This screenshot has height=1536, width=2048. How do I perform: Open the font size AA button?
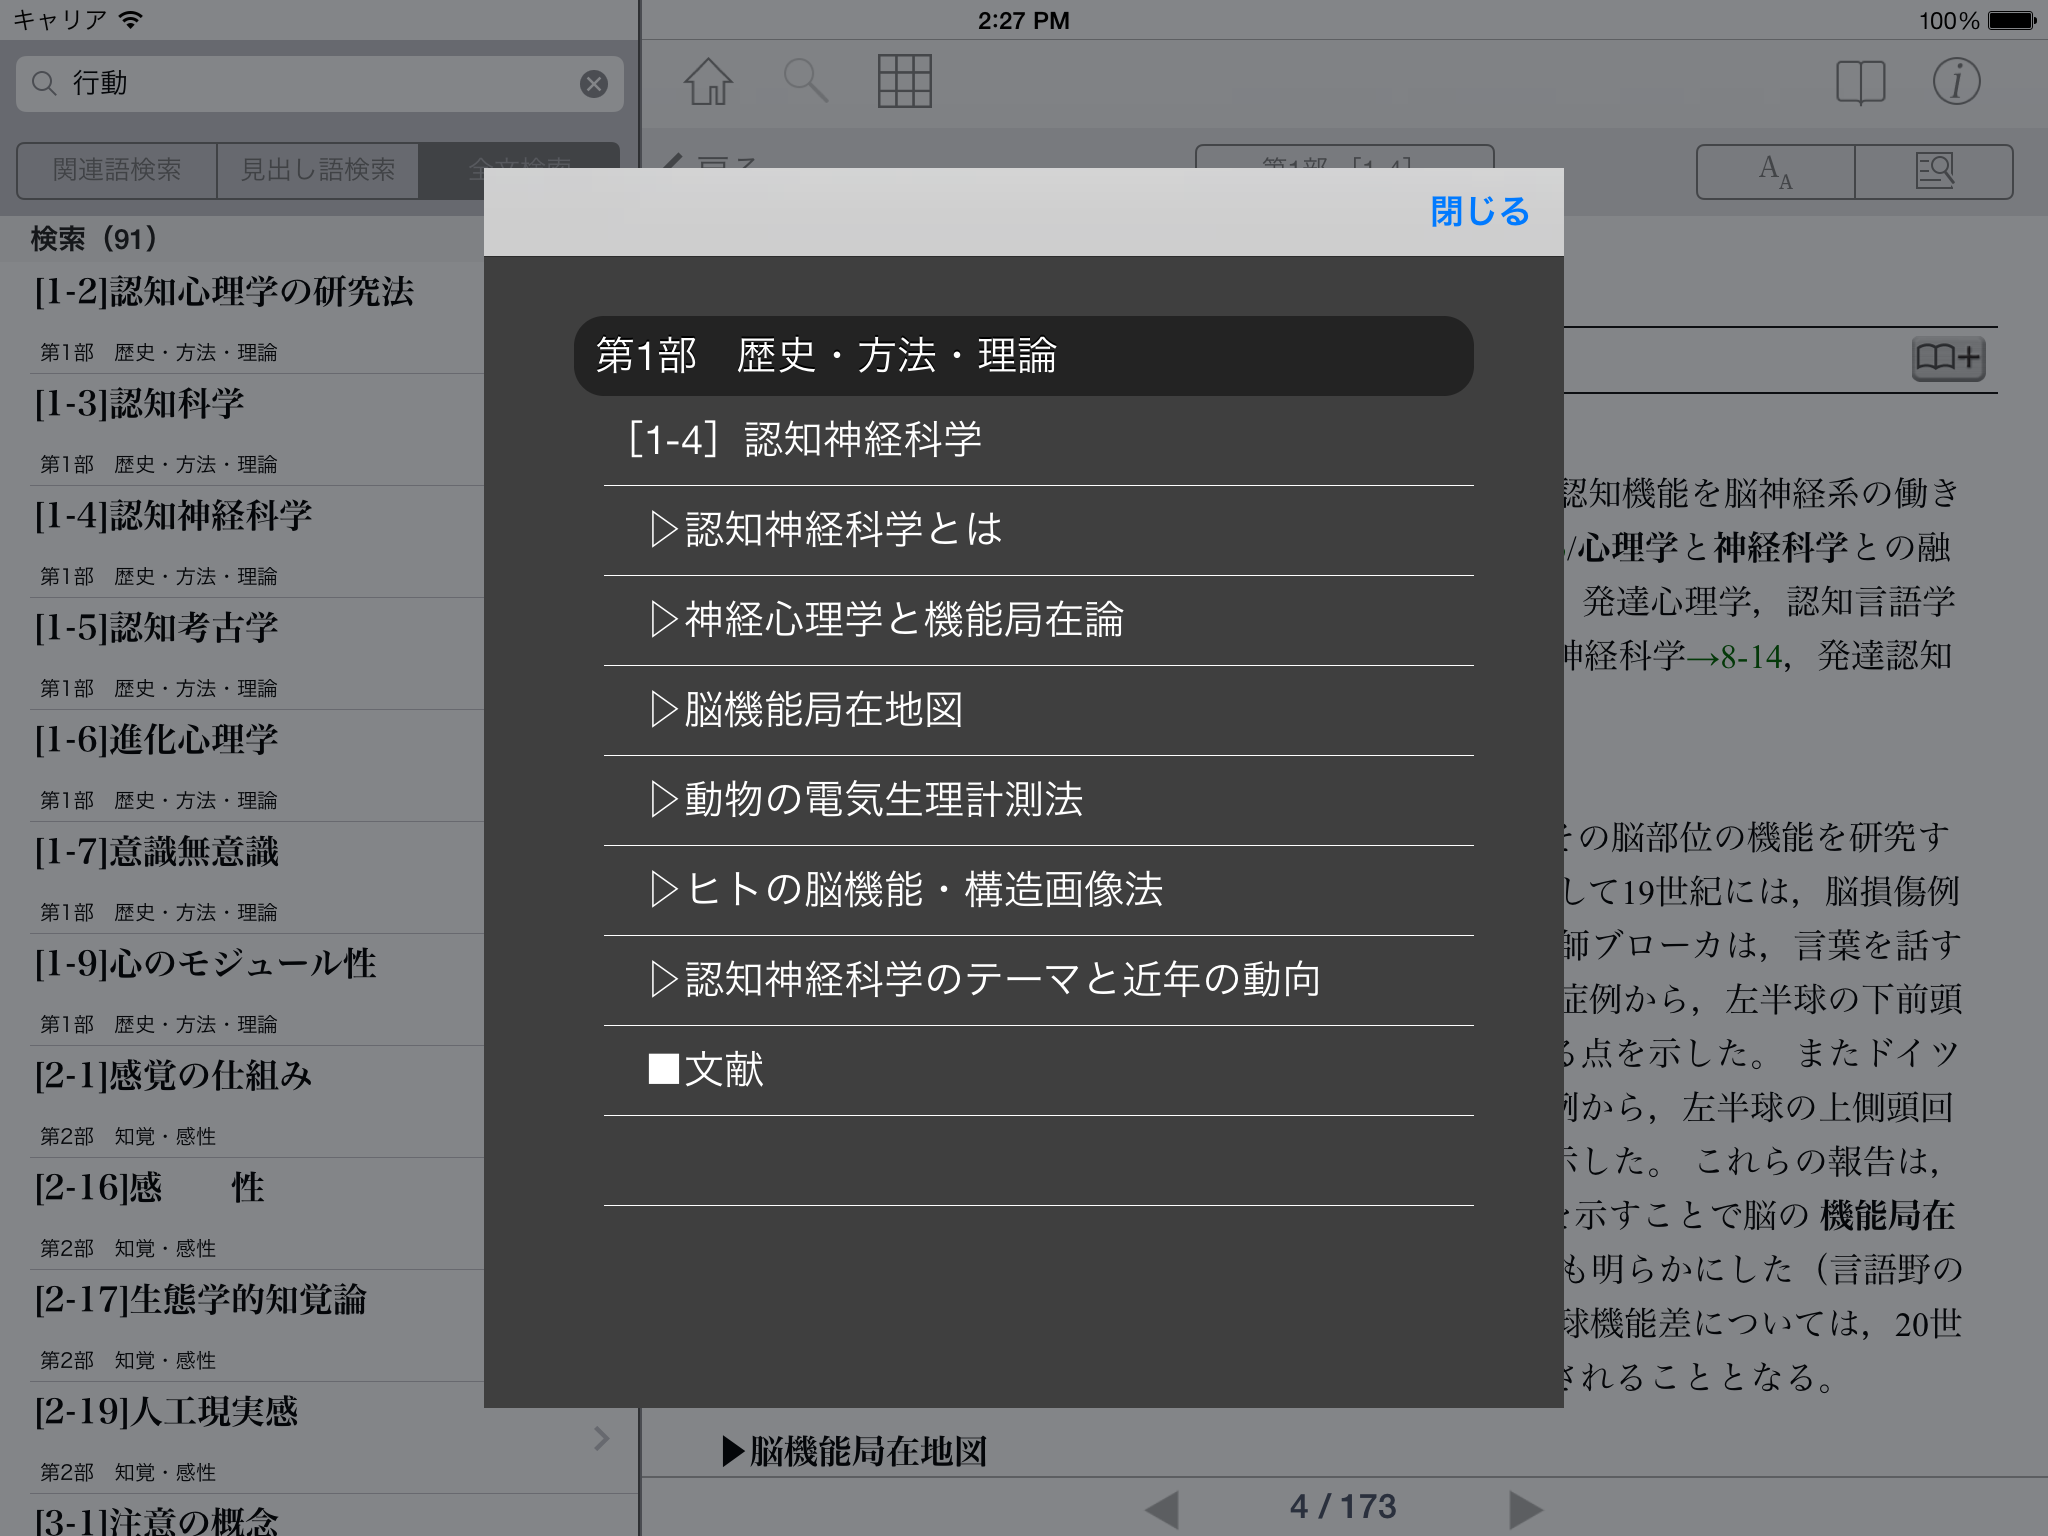point(1776,172)
